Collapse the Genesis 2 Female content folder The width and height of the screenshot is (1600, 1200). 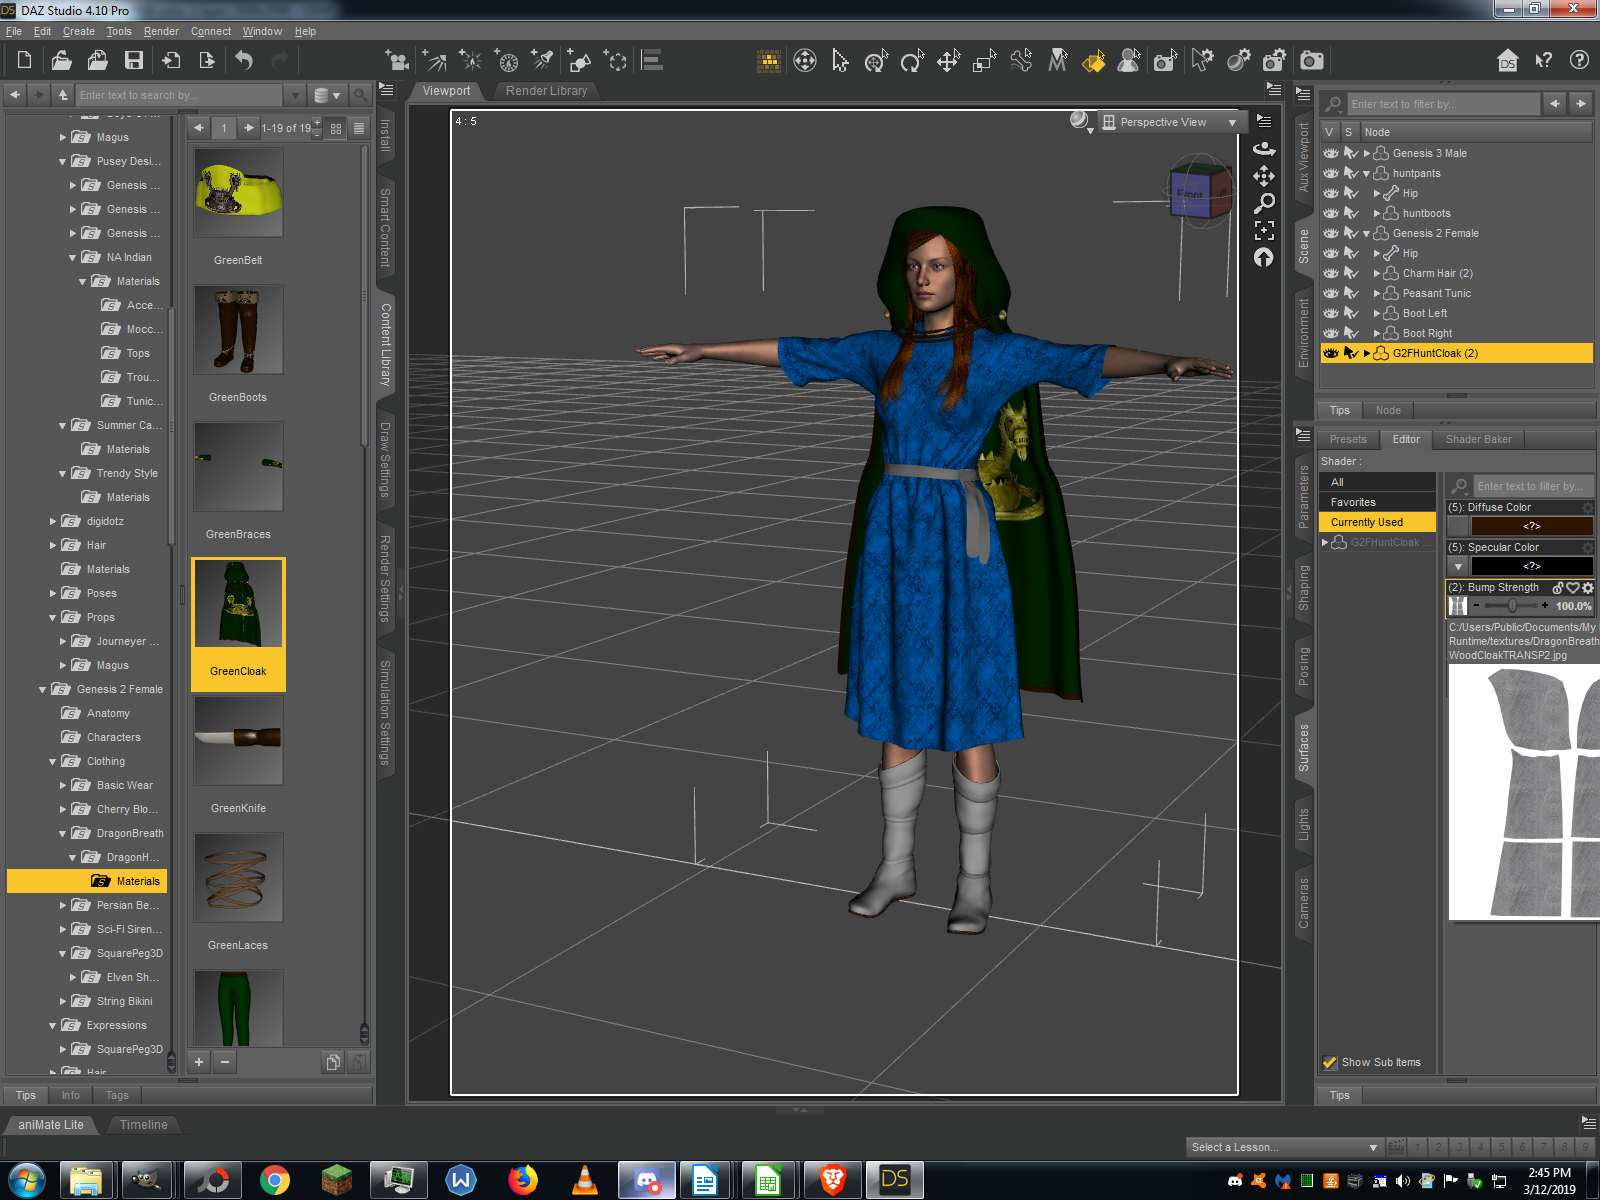tap(43, 689)
